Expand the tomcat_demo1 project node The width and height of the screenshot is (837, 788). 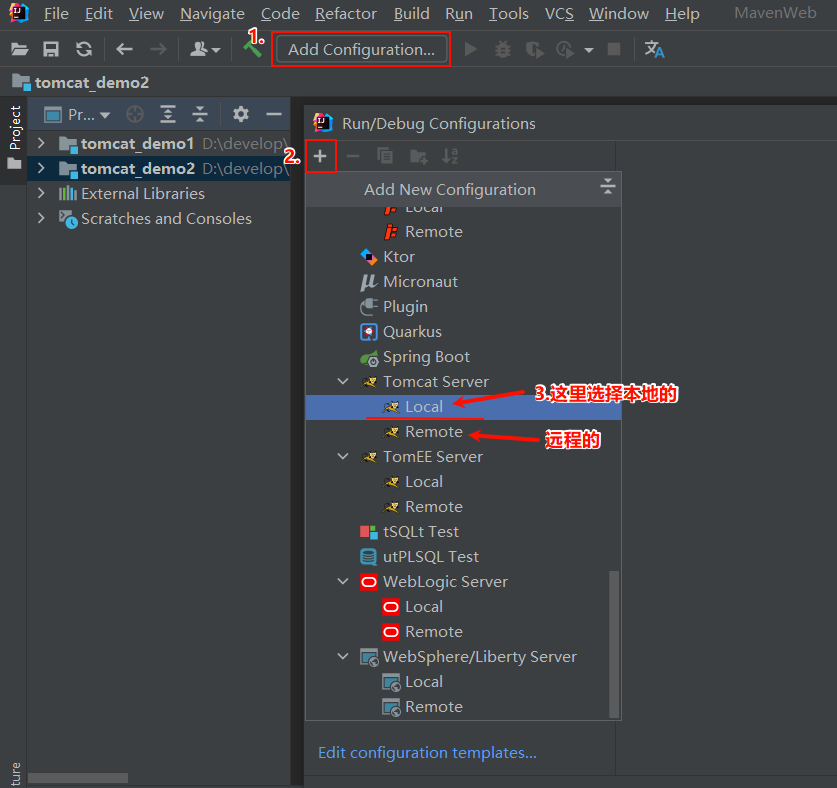point(41,143)
